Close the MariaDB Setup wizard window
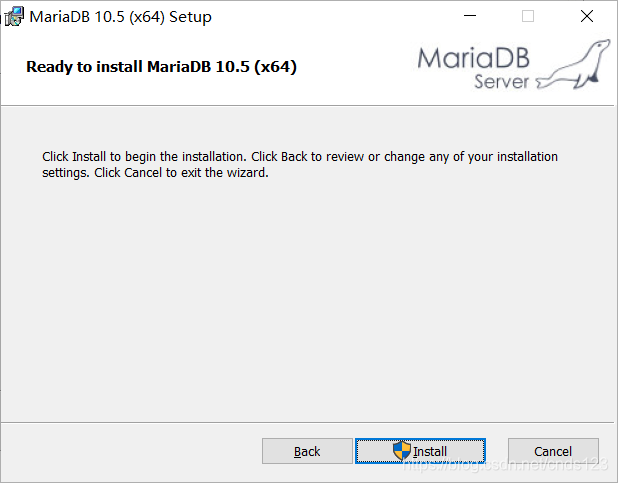618x483 pixels. point(587,16)
